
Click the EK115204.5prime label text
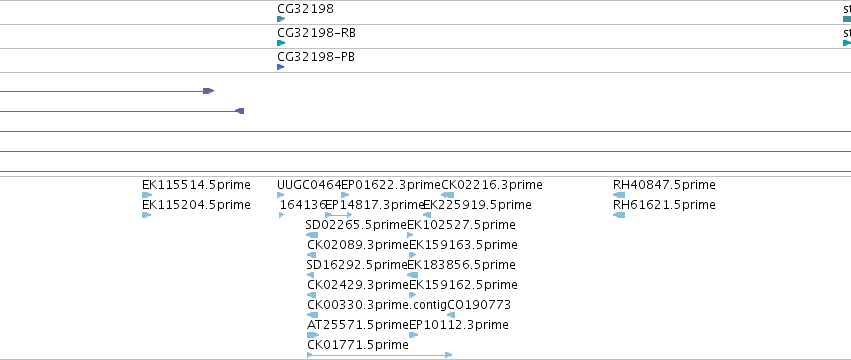[196, 205]
